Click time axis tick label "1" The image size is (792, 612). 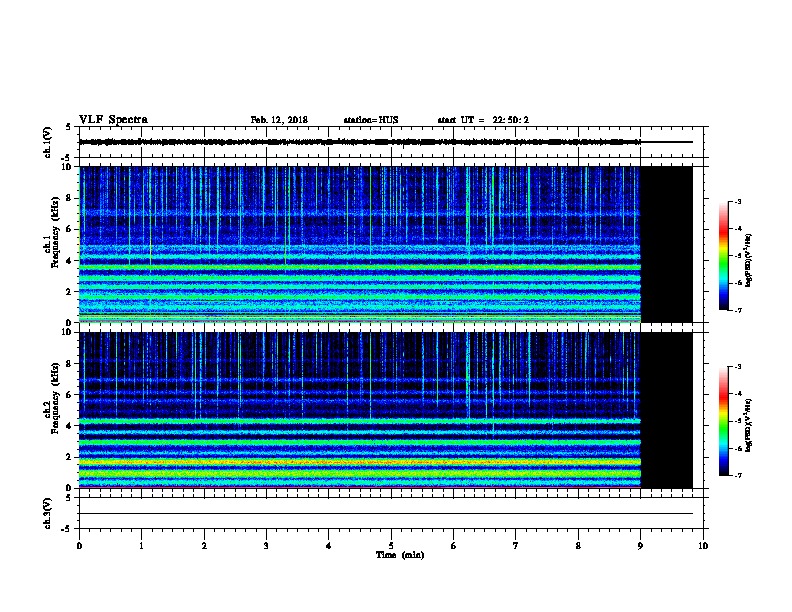142,545
